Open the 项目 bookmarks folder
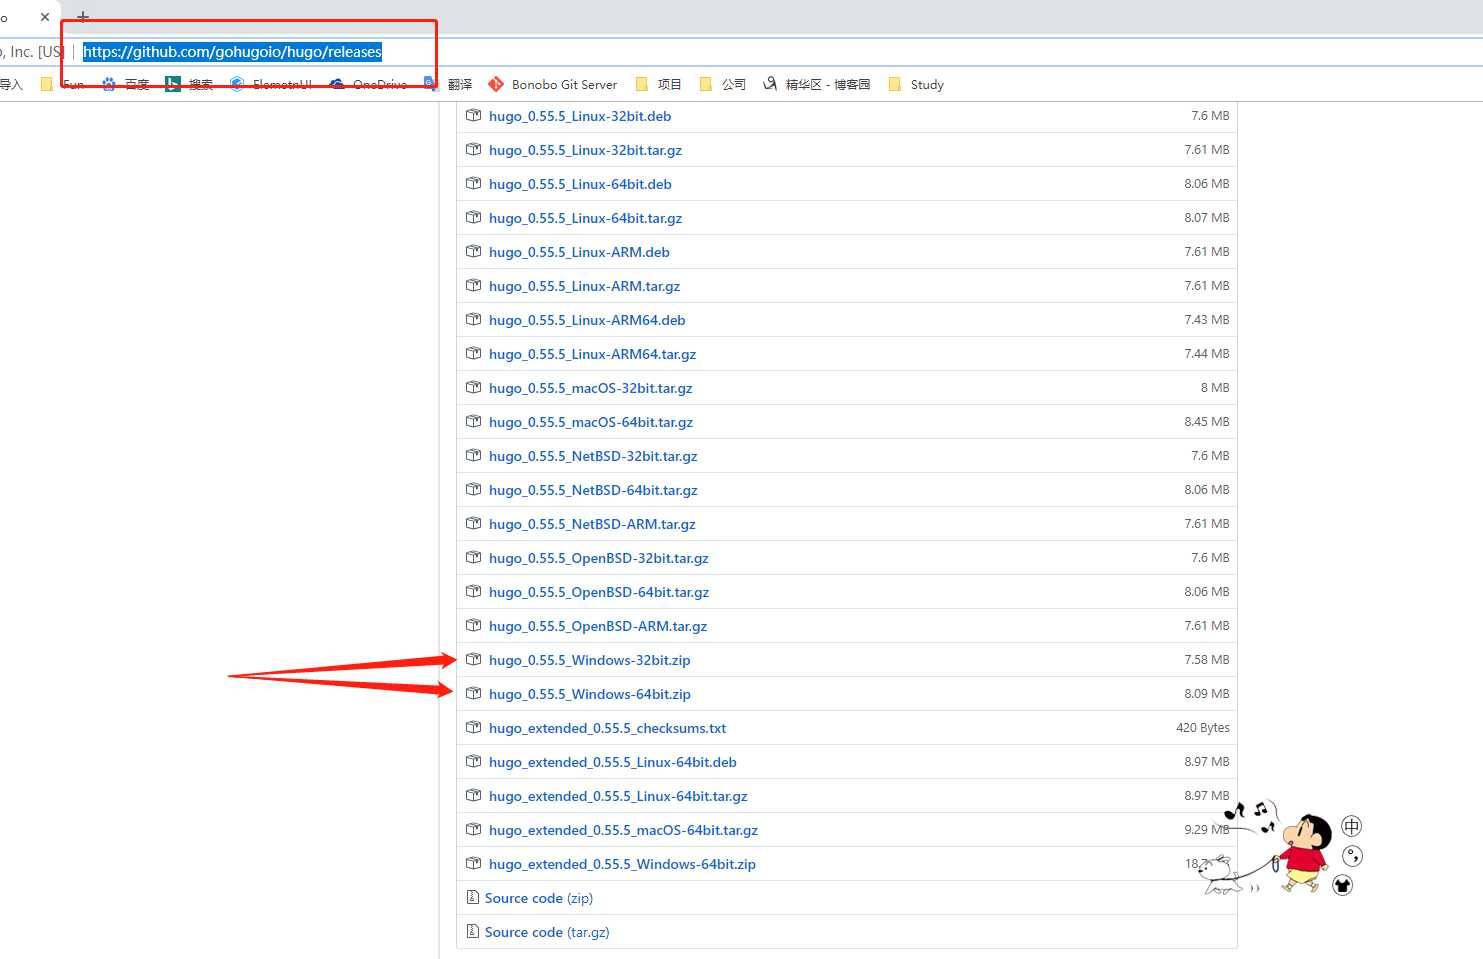 659,84
